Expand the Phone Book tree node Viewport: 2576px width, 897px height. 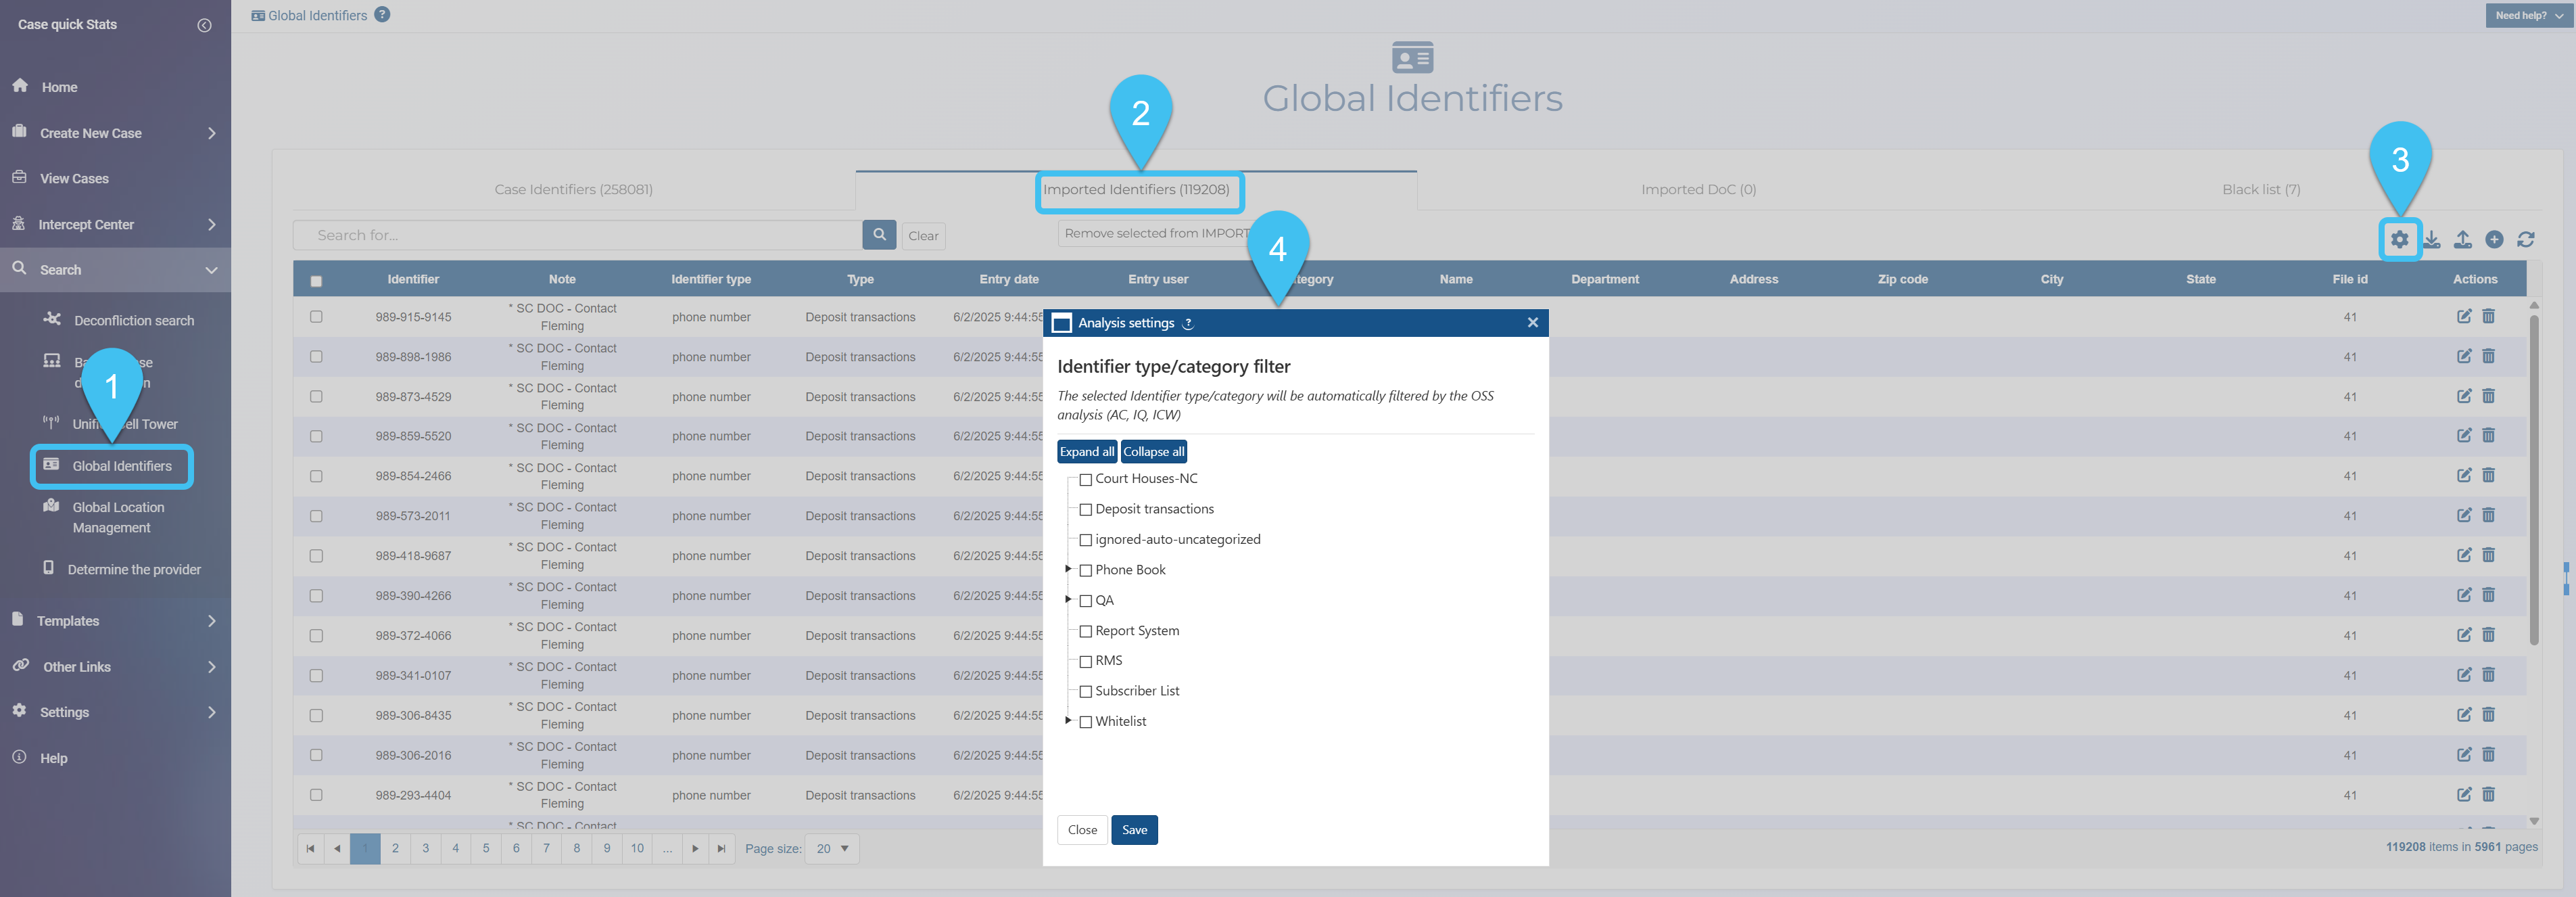coord(1068,569)
